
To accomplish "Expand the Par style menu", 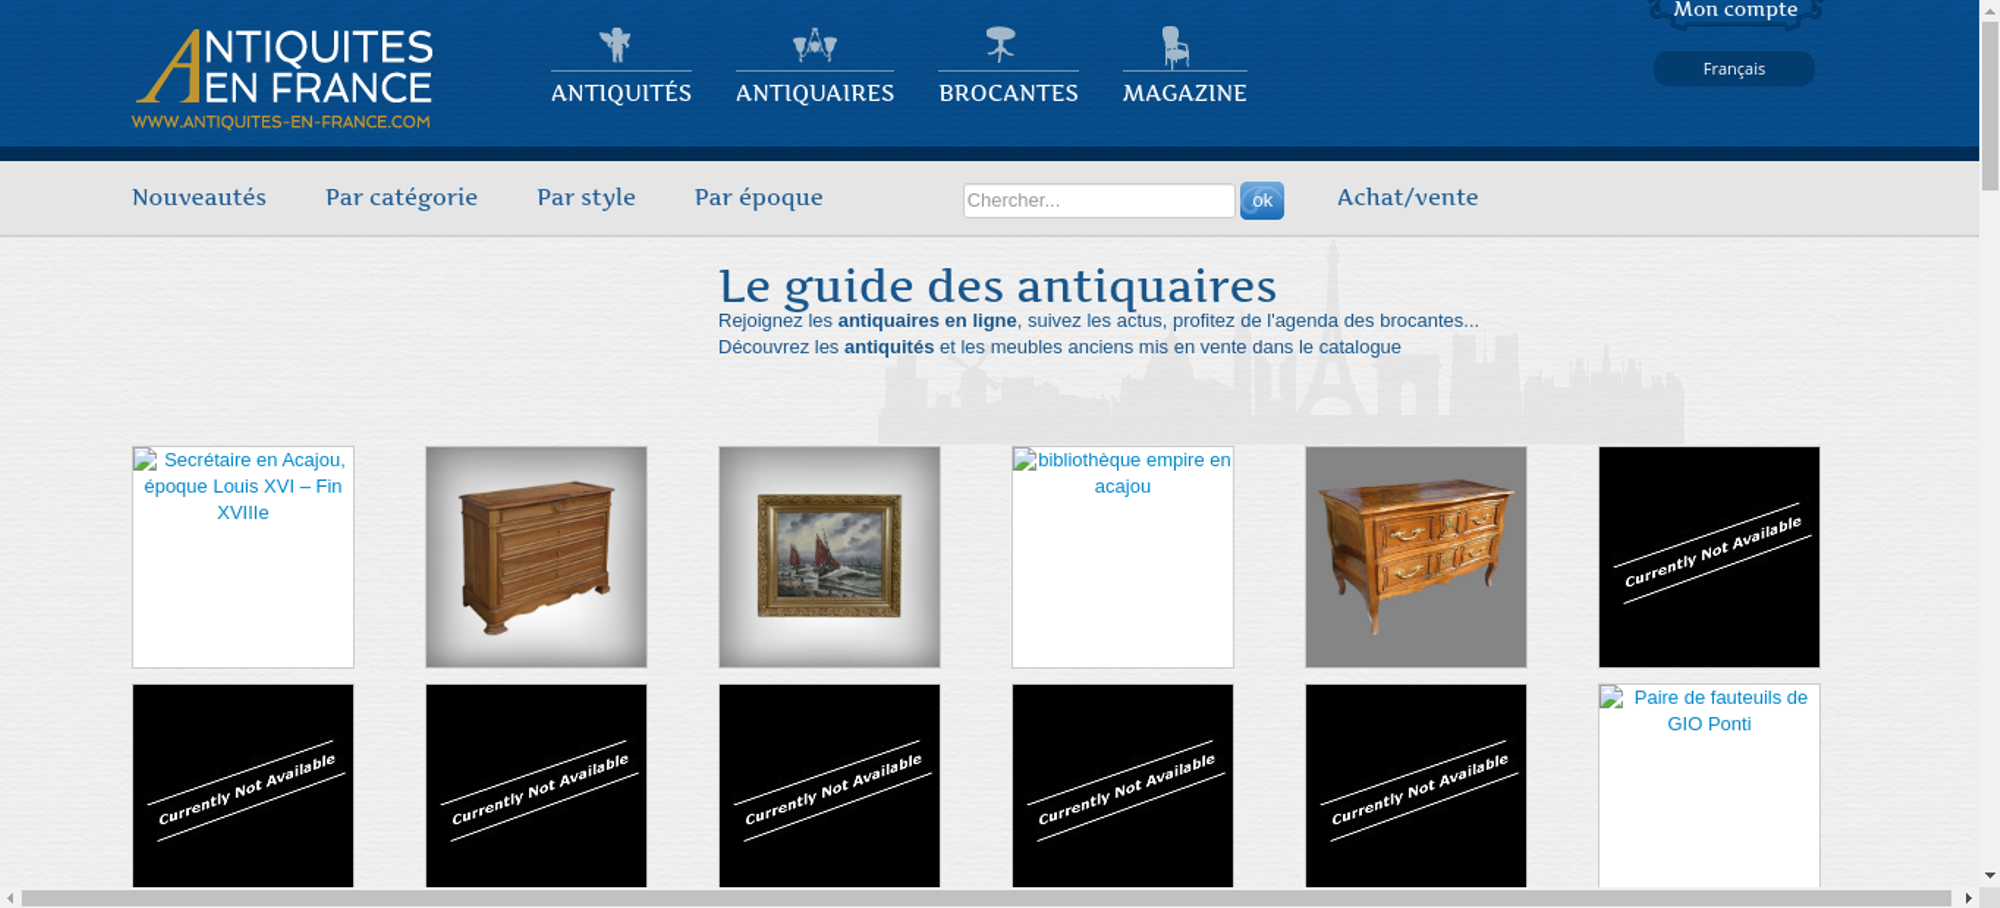I will tap(586, 198).
